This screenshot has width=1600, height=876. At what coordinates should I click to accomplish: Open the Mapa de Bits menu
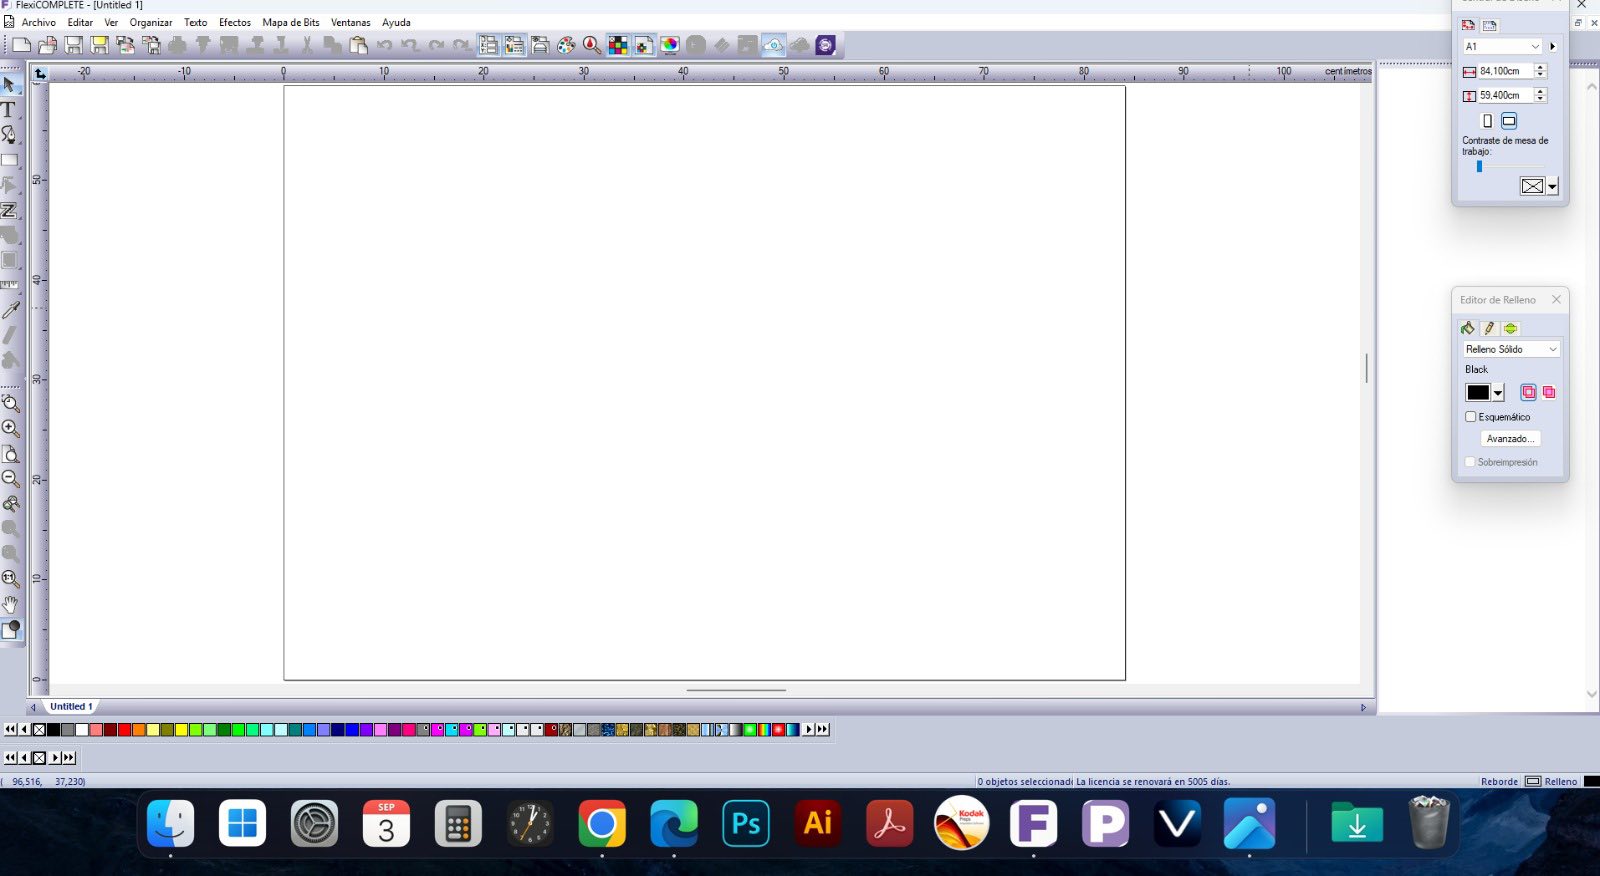291,22
